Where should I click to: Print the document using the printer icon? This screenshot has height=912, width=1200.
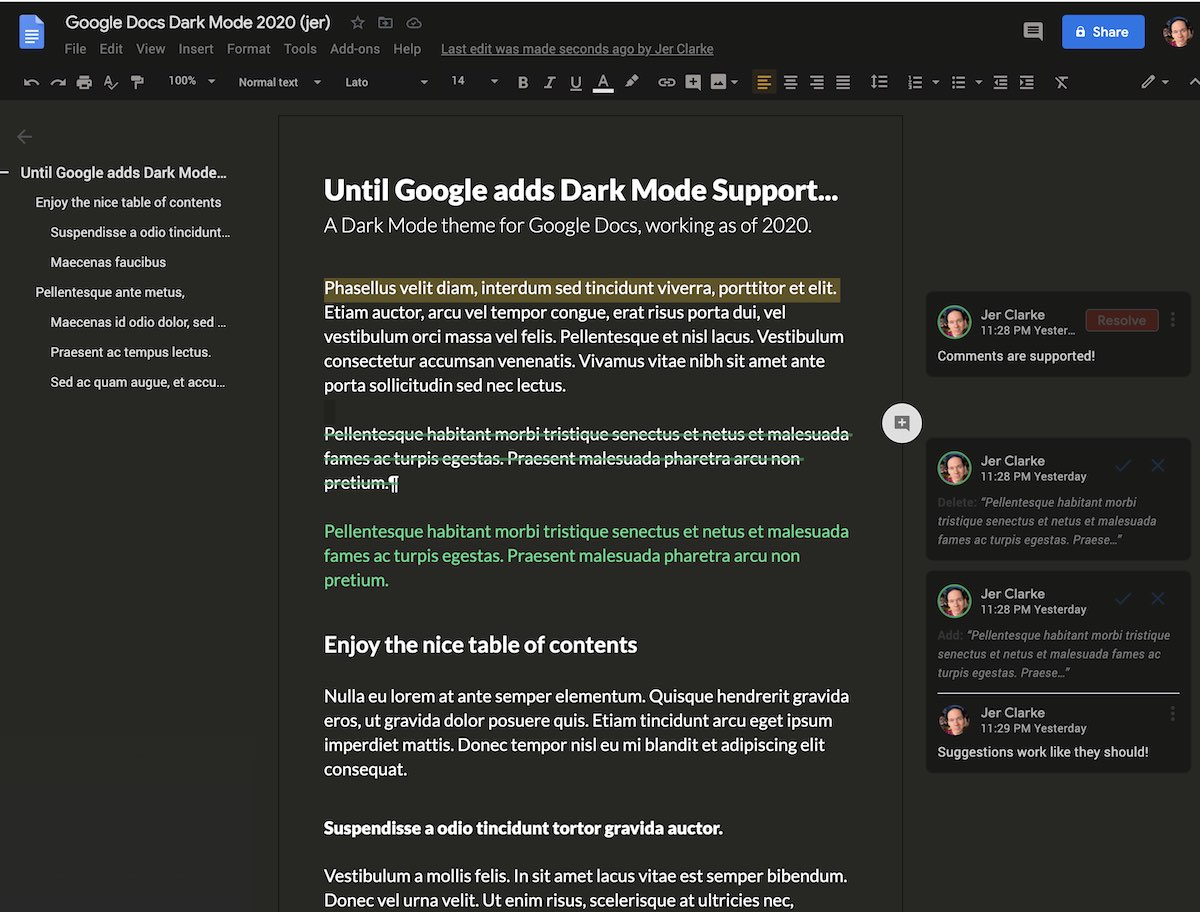pos(84,82)
